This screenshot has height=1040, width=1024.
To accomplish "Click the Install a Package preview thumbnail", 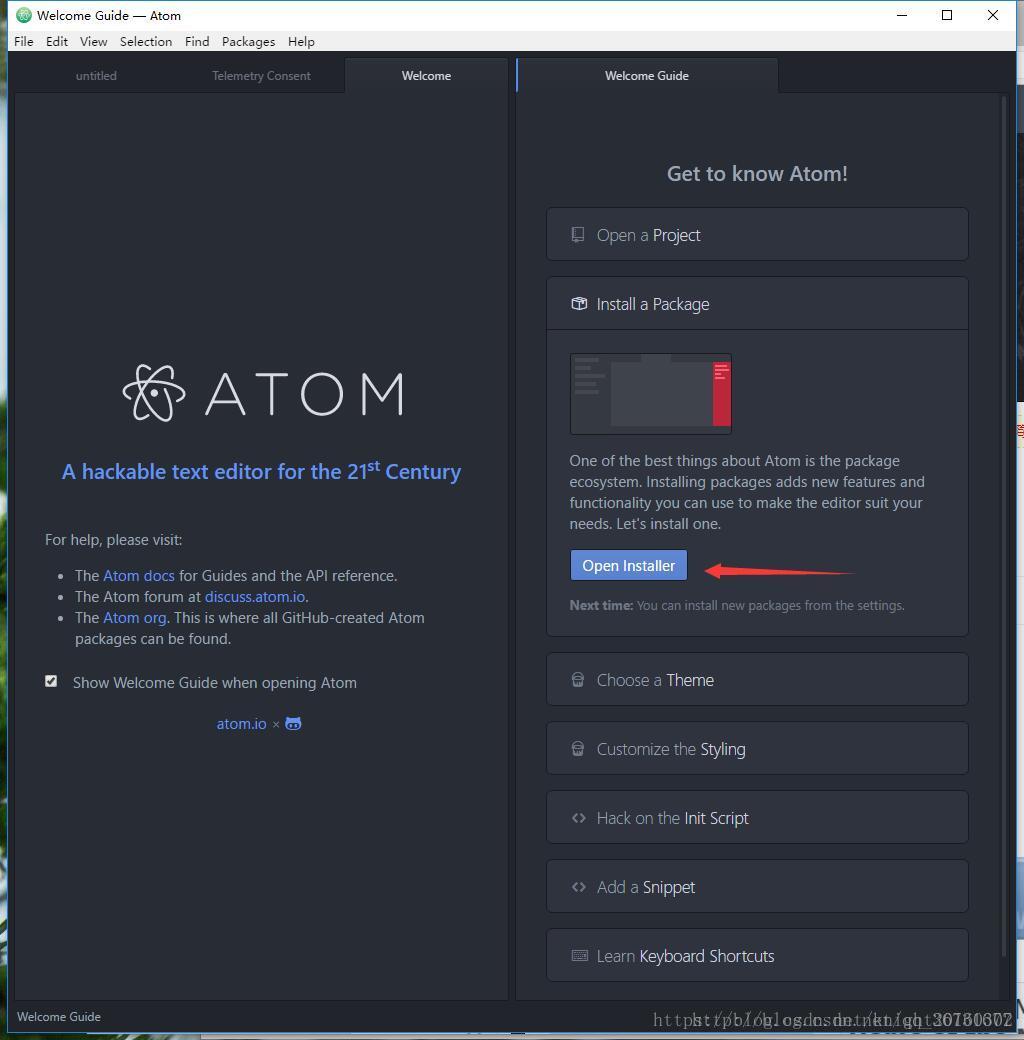I will click(651, 394).
